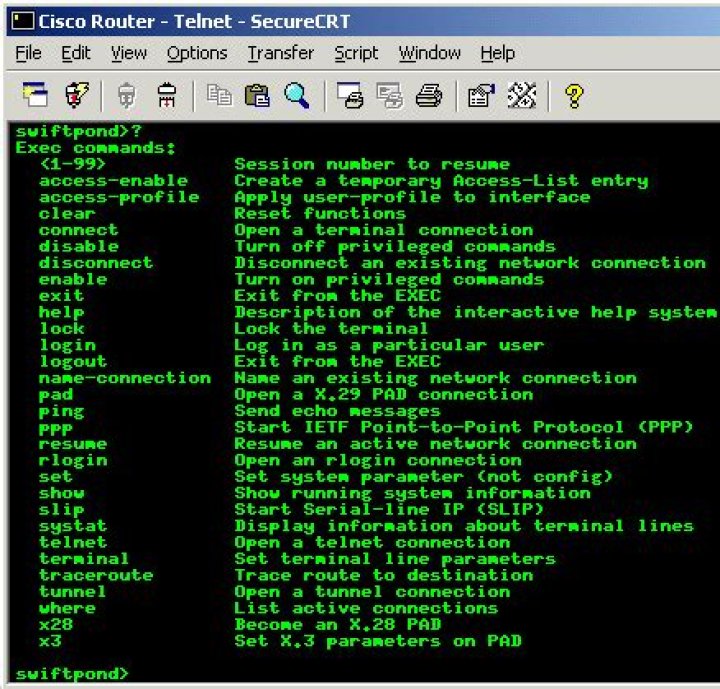Click the bottom swiftpond> prompt line
This screenshot has height=689, width=720.
tap(72, 673)
